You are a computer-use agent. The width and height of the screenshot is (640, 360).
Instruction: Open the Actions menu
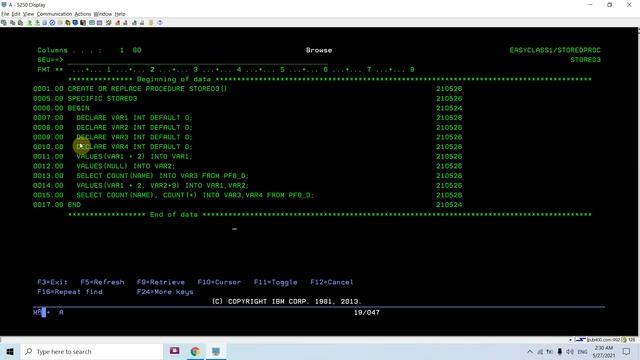[82, 14]
